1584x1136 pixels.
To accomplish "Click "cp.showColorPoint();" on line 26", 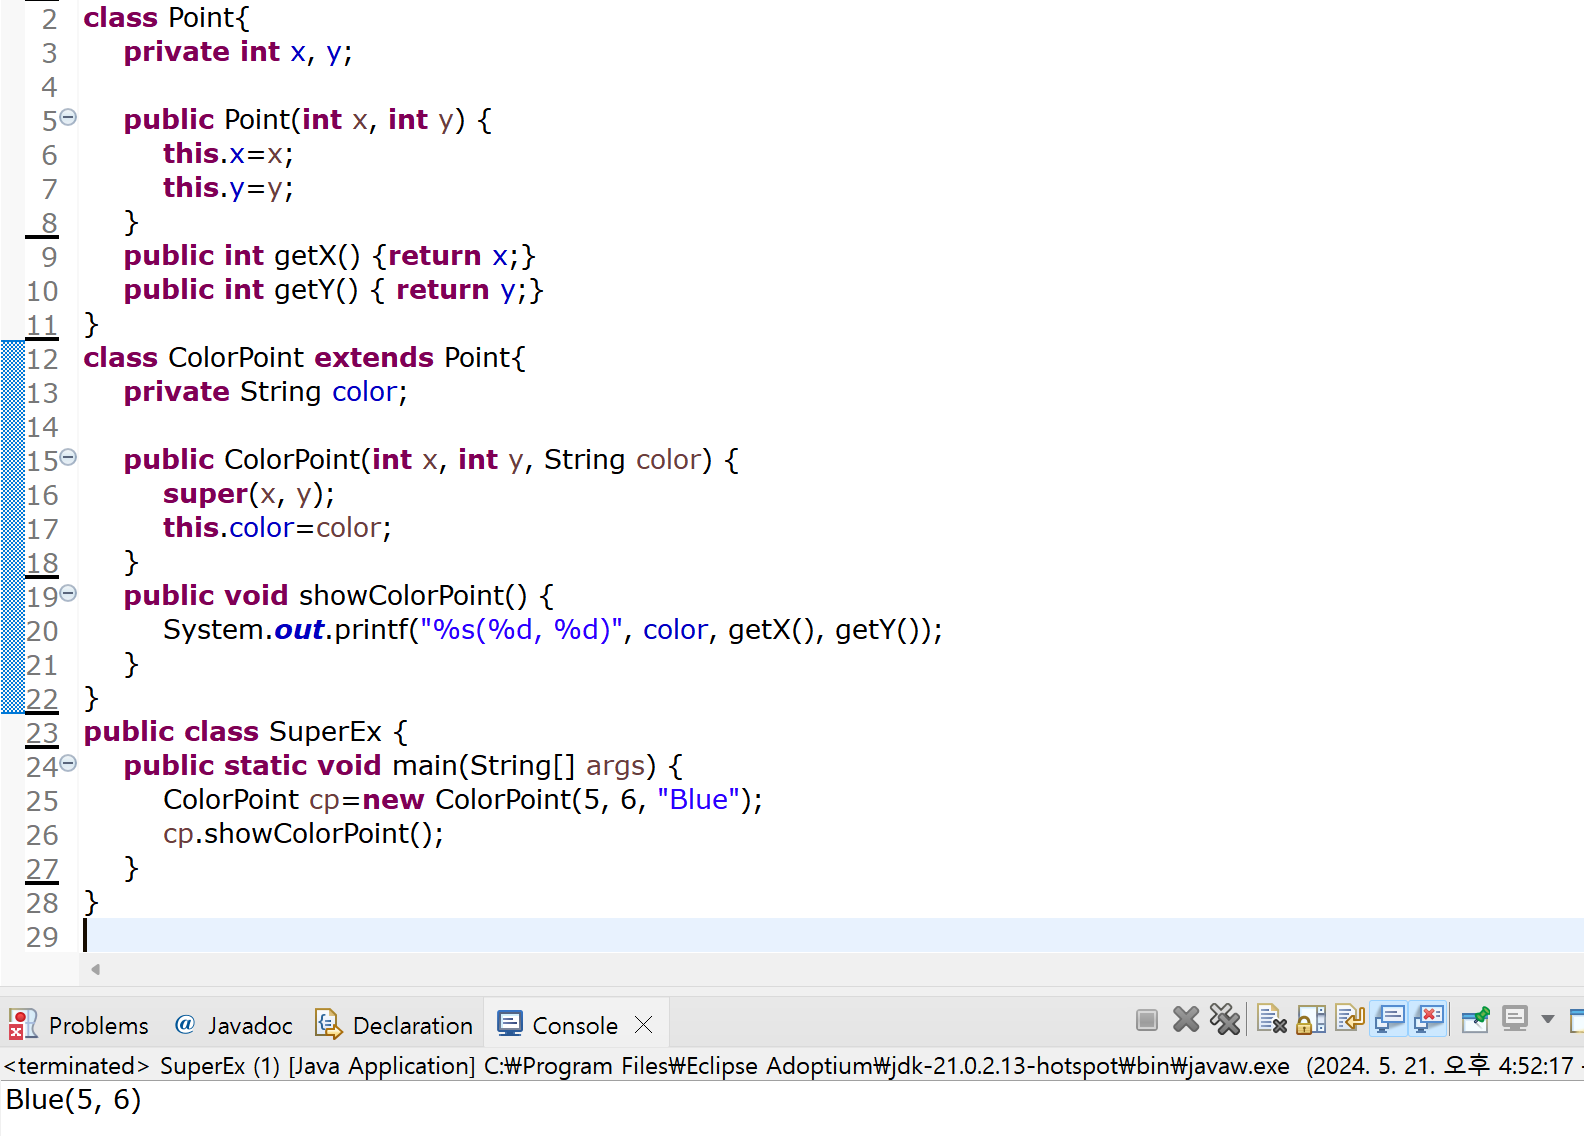I will pyautogui.click(x=303, y=834).
